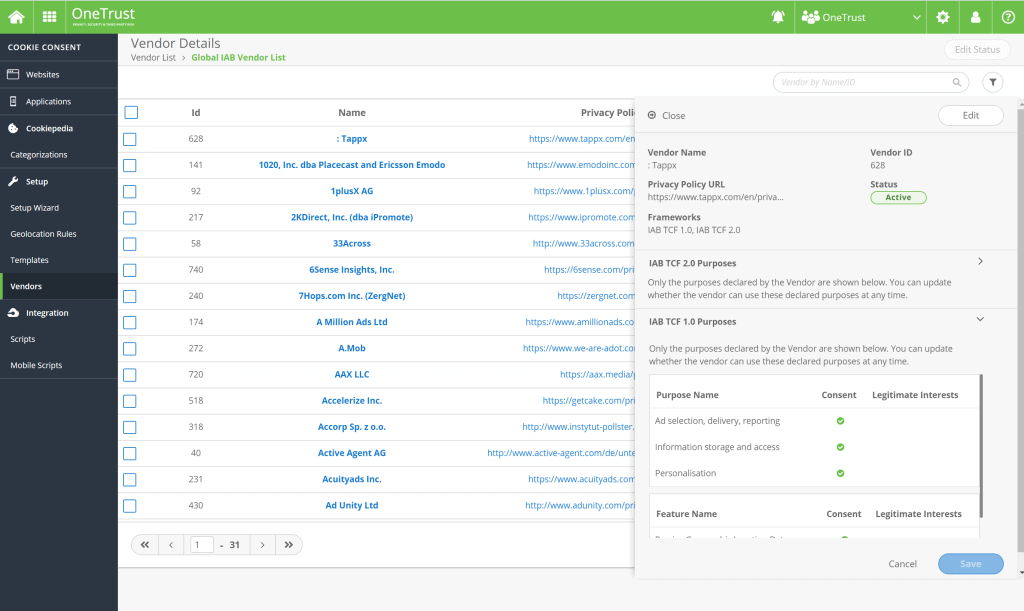The width and height of the screenshot is (1024, 611).
Task: Jump to first page of vendors
Action: pos(145,544)
